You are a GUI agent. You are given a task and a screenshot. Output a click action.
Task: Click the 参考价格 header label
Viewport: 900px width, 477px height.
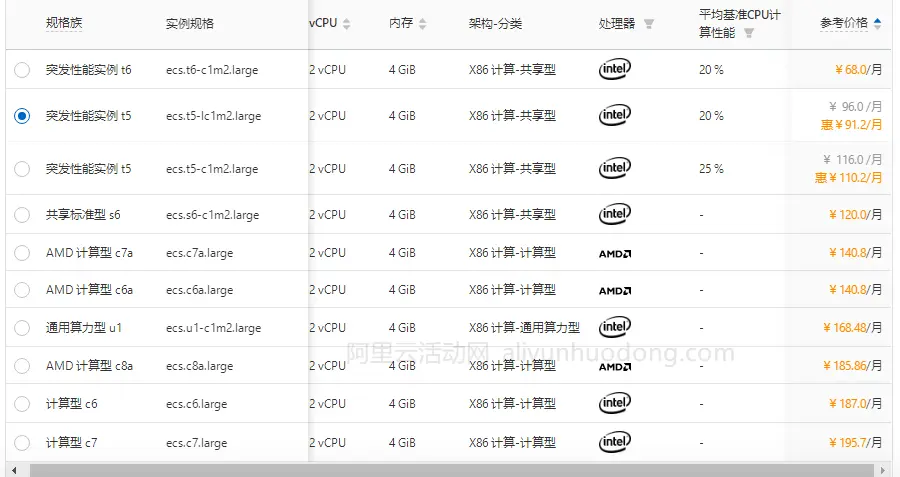click(843, 23)
